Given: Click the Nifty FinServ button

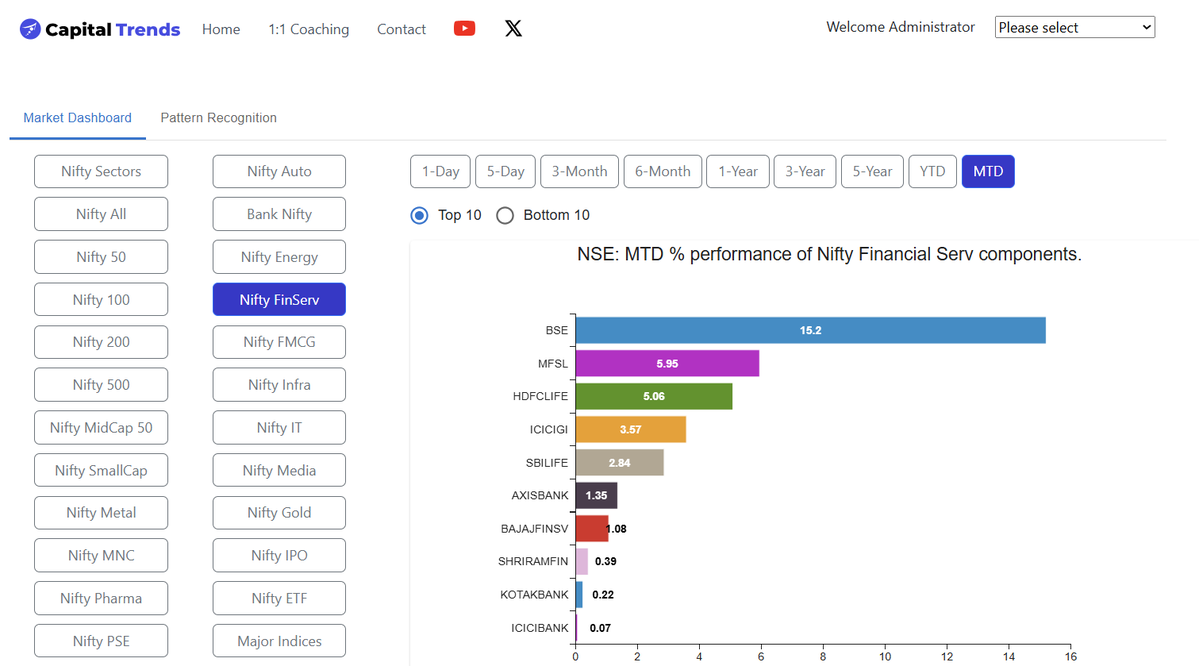Looking at the screenshot, I should point(279,300).
